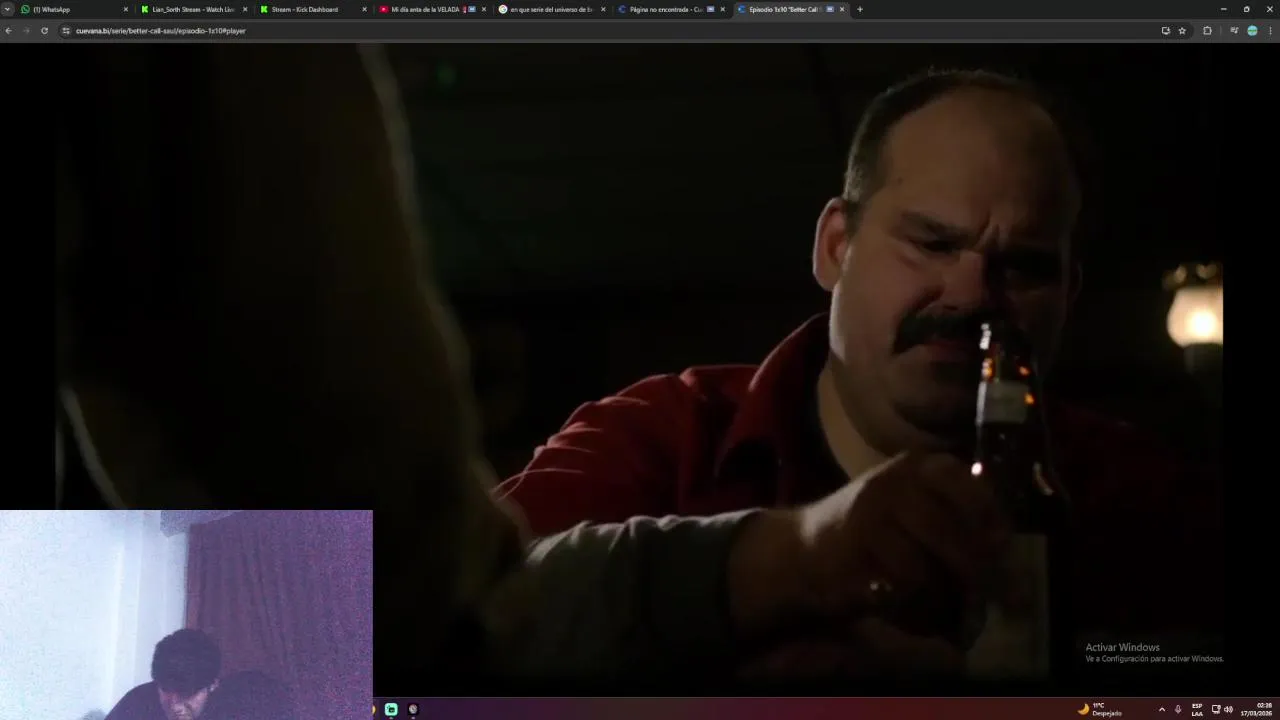
Task: Click the webcam overlay thumbnail
Action: pos(186,615)
